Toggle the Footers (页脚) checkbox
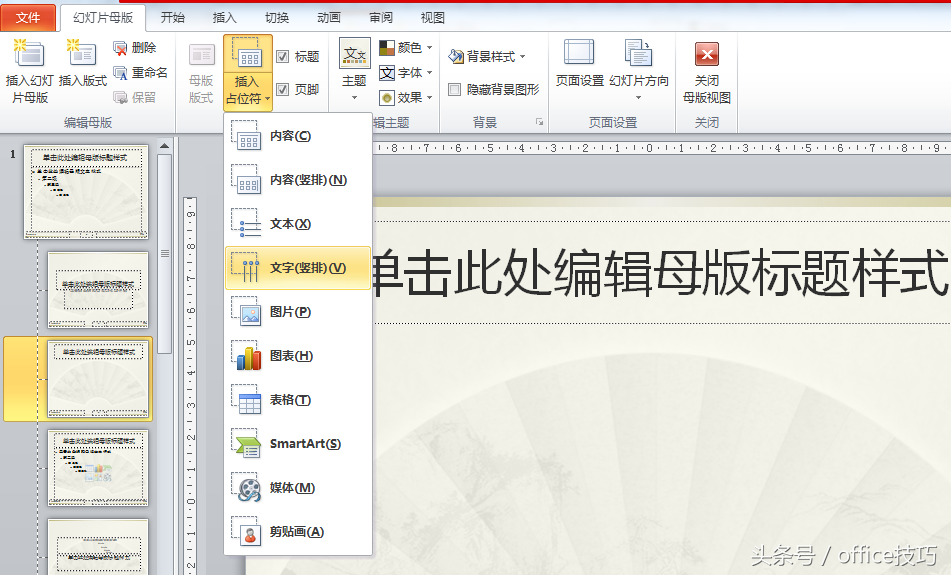The height and width of the screenshot is (575, 951). [x=283, y=89]
